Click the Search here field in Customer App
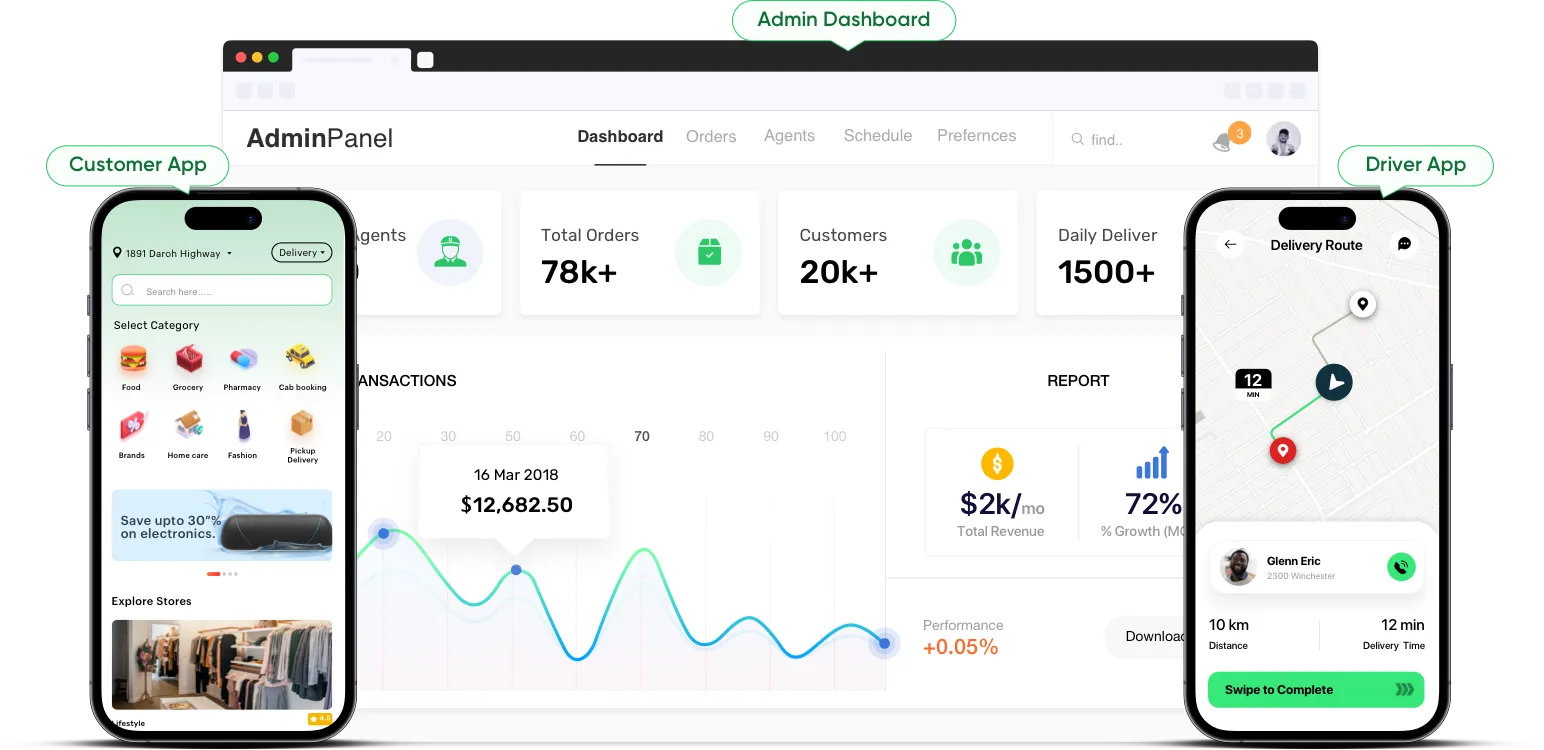This screenshot has width=1544, height=750. (222, 291)
